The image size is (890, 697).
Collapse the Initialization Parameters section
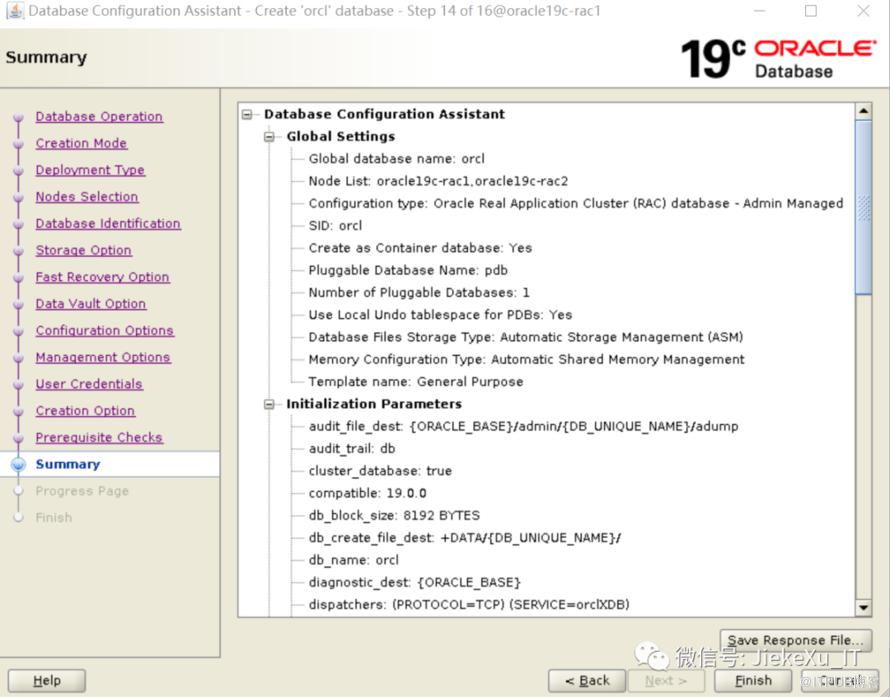269,405
